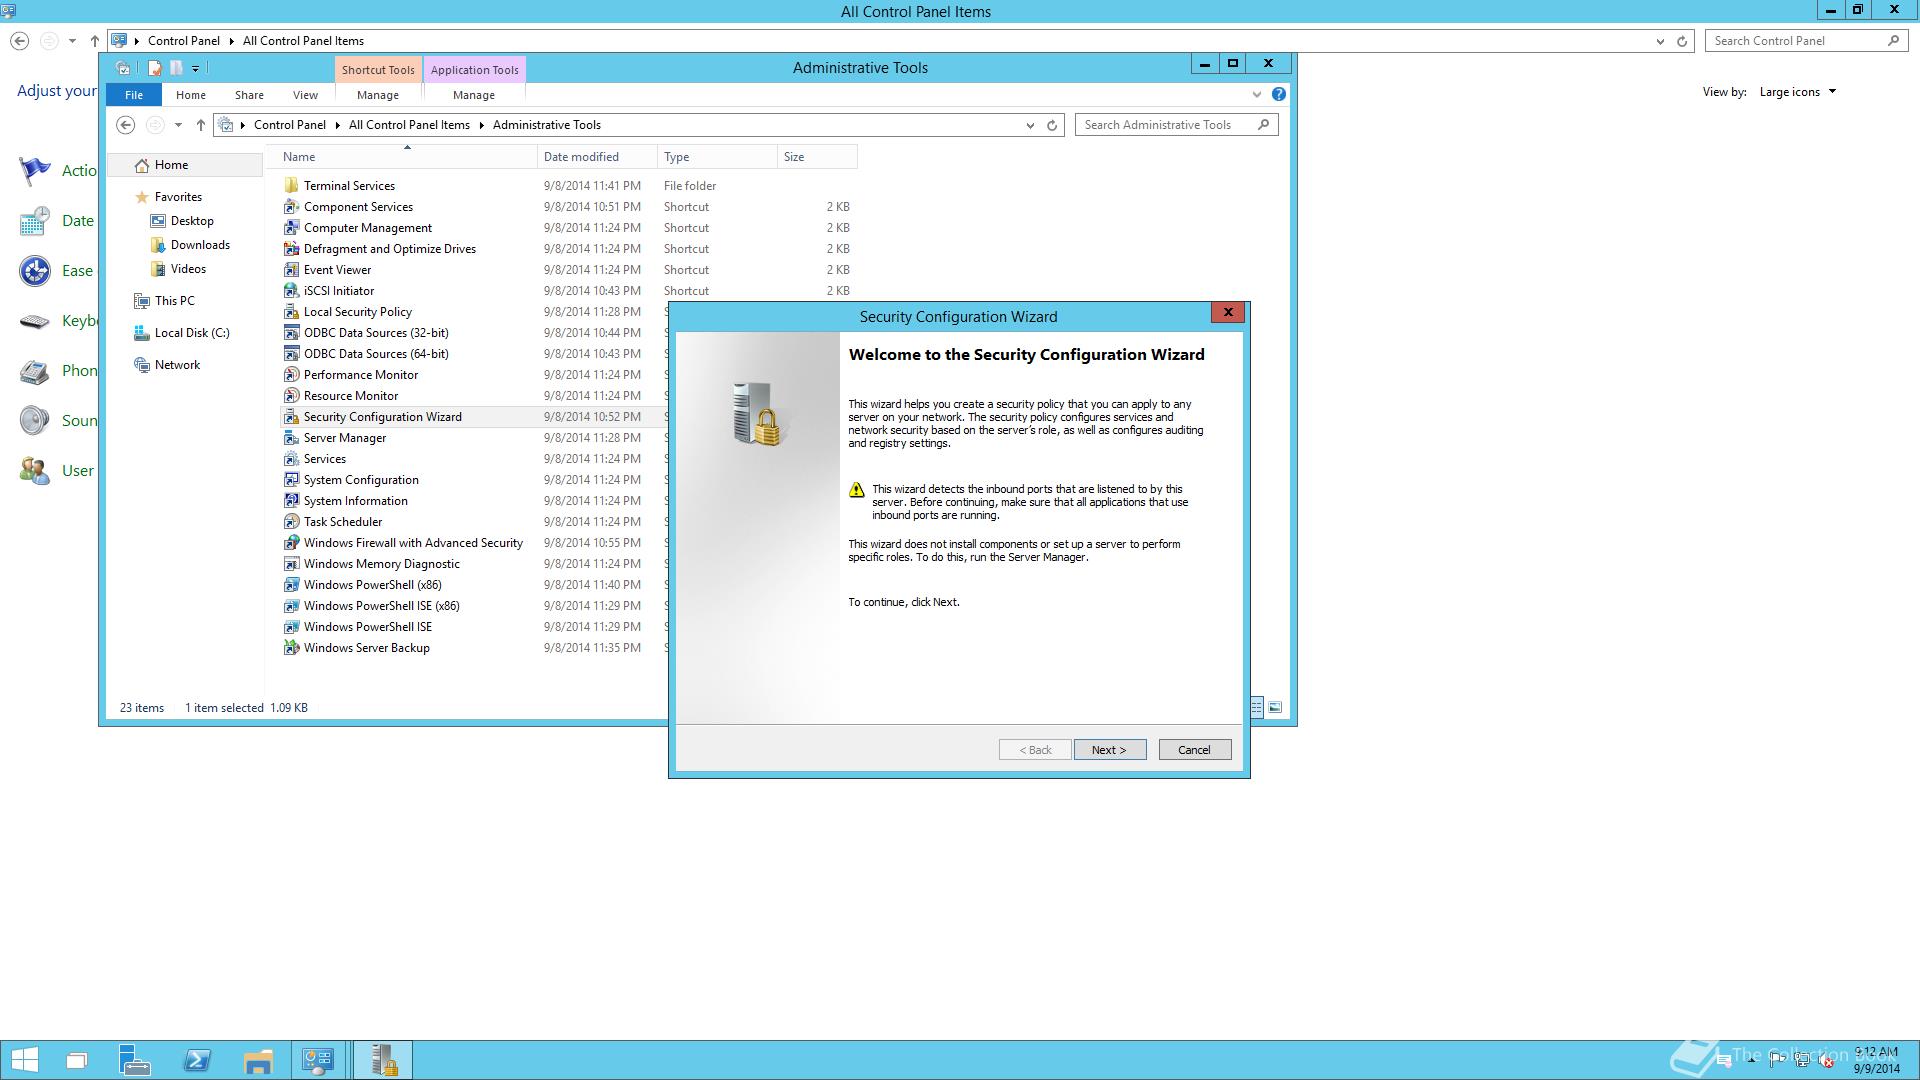Open Shortcut Tools Manage tab
The image size is (1920, 1080).
pyautogui.click(x=378, y=95)
